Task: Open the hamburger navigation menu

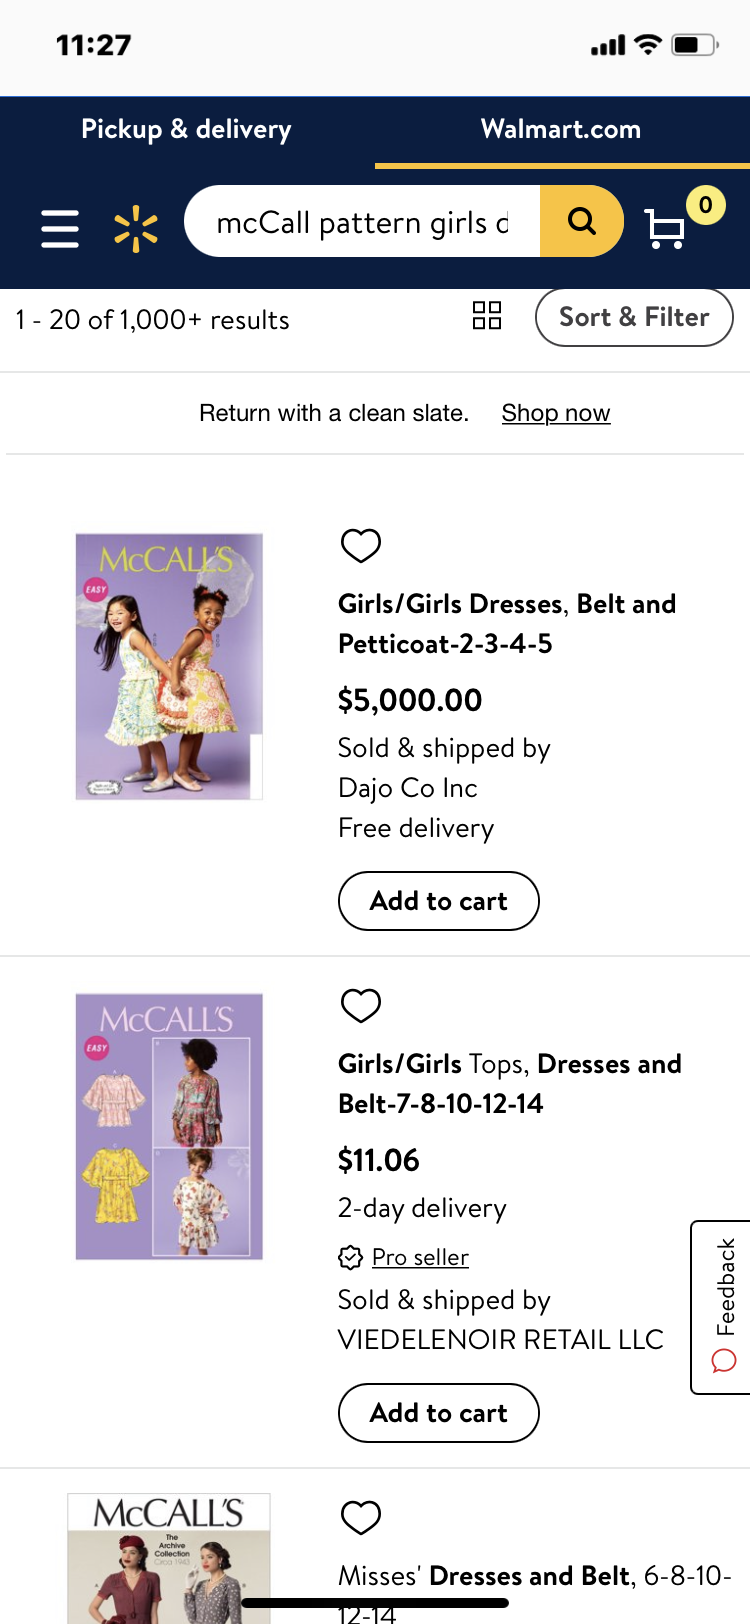Action: (x=60, y=228)
